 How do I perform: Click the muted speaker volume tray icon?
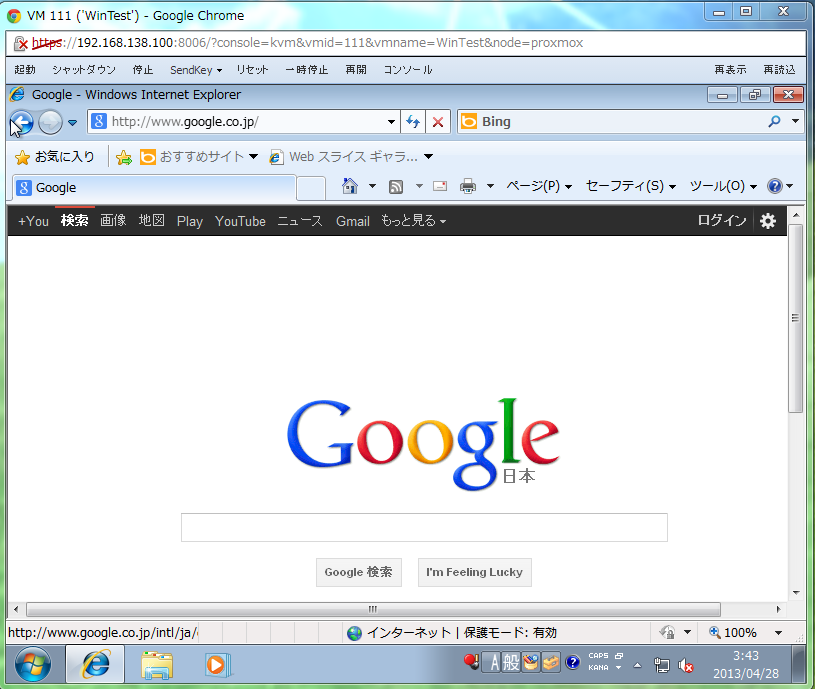pos(686,665)
